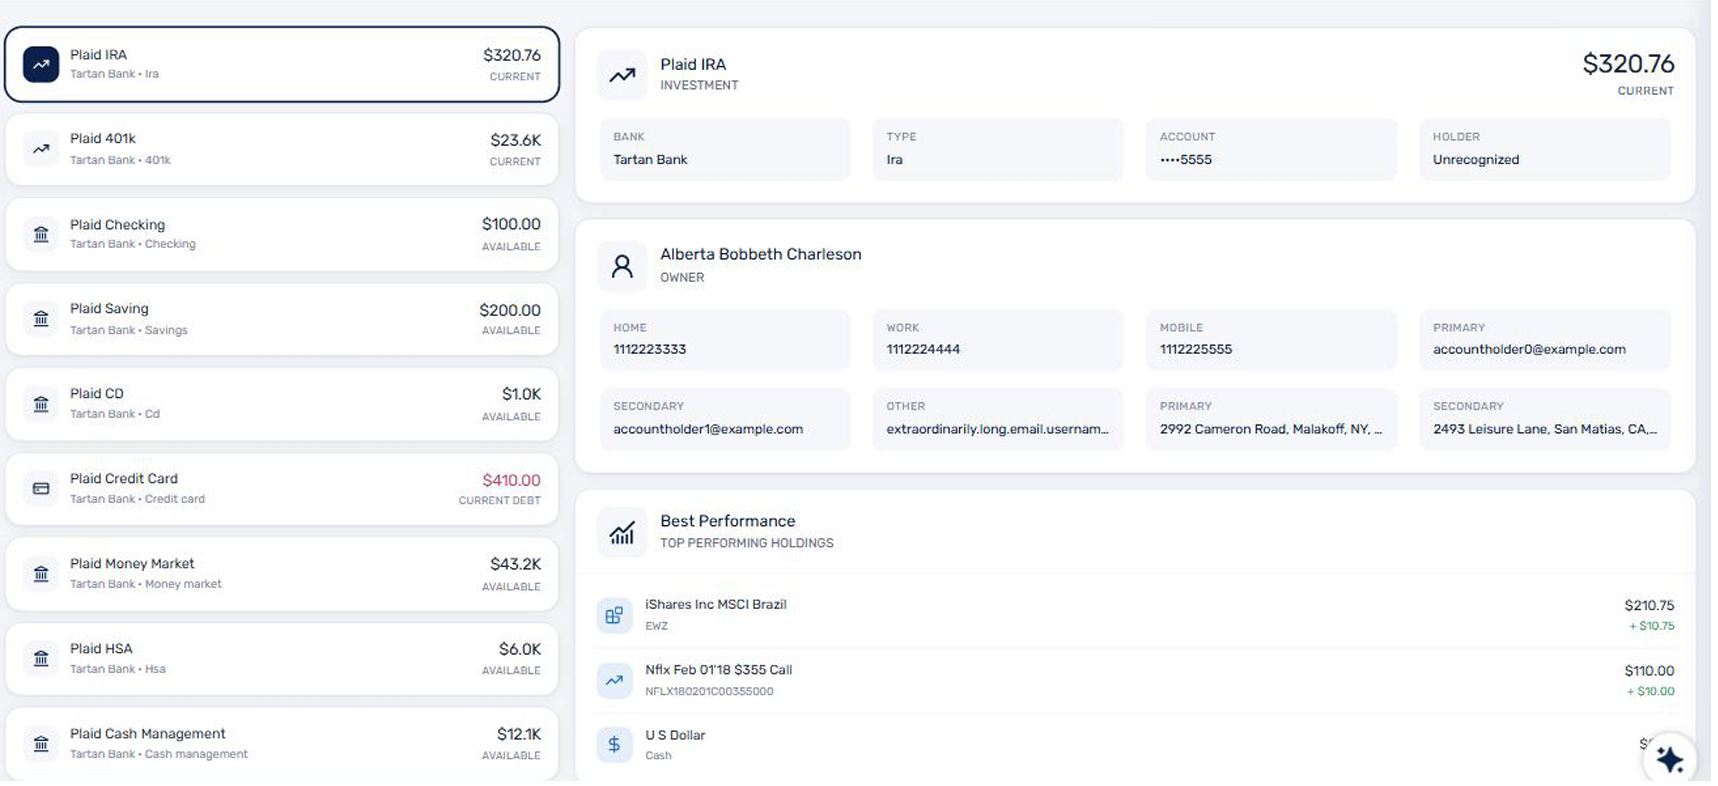Click the $6.0K Plaid HSA available balance
The height and width of the screenshot is (786, 1718).
point(520,650)
